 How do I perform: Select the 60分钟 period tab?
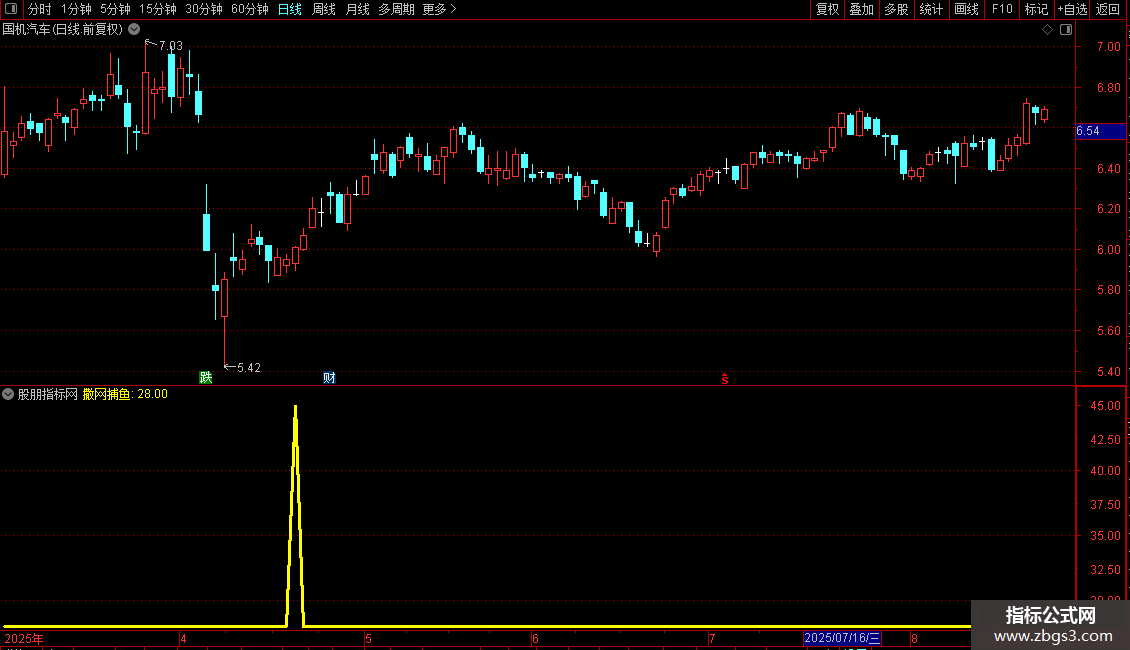pyautogui.click(x=250, y=9)
